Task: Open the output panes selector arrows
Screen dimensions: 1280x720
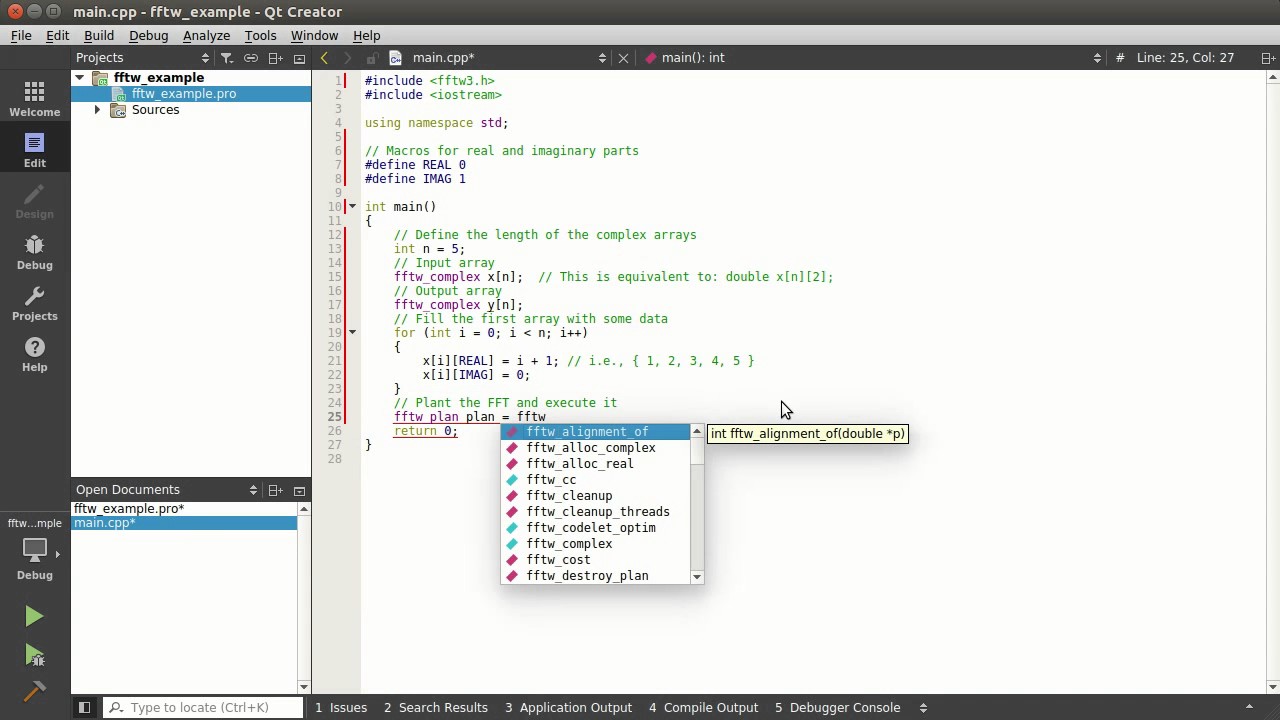Action: (923, 708)
